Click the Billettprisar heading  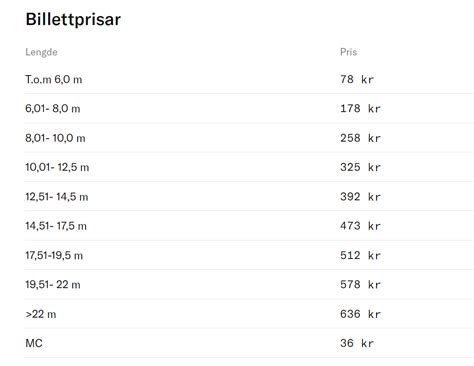coord(73,19)
